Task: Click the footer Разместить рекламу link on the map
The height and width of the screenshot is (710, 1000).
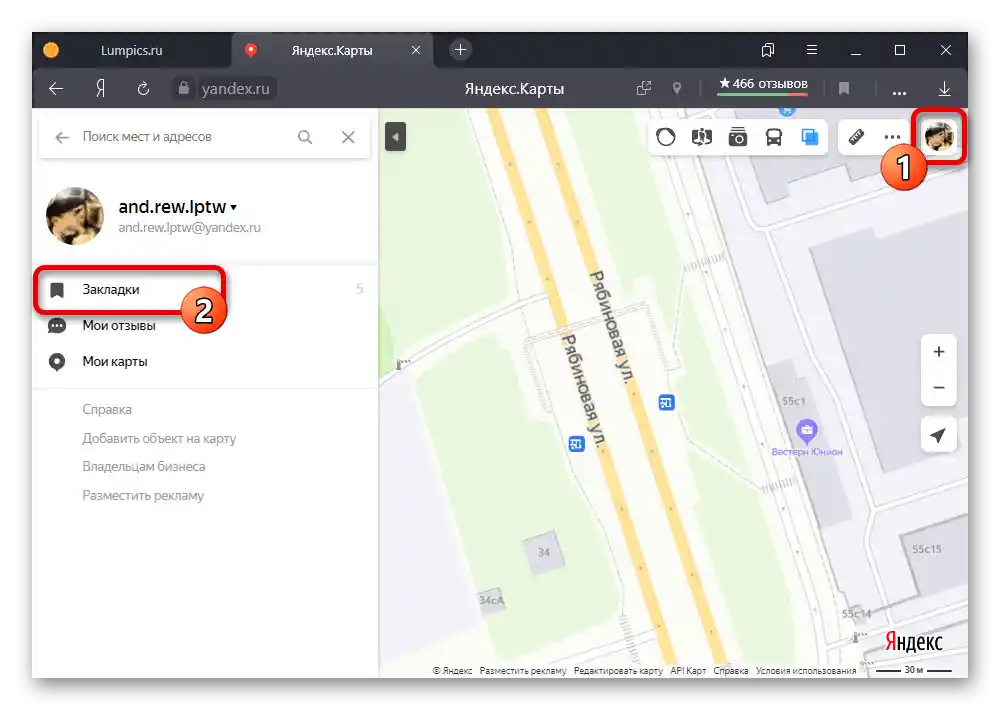Action: (x=523, y=670)
